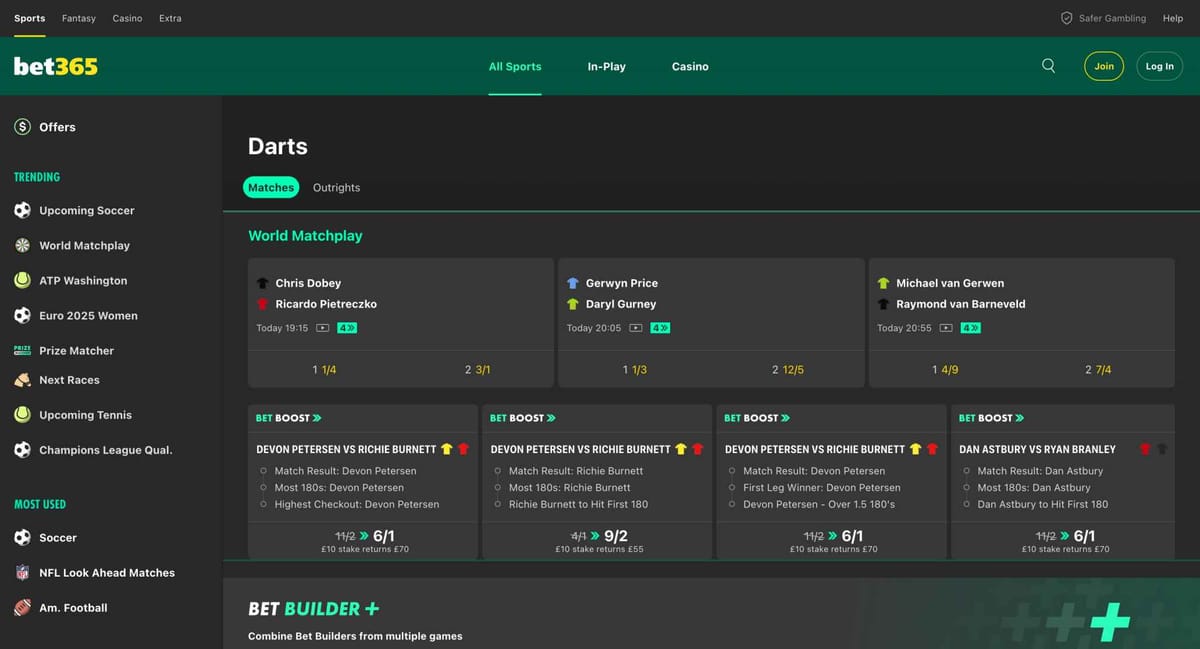
Task: Click Gerwyn Price's blue shirt icon
Action: [573, 283]
